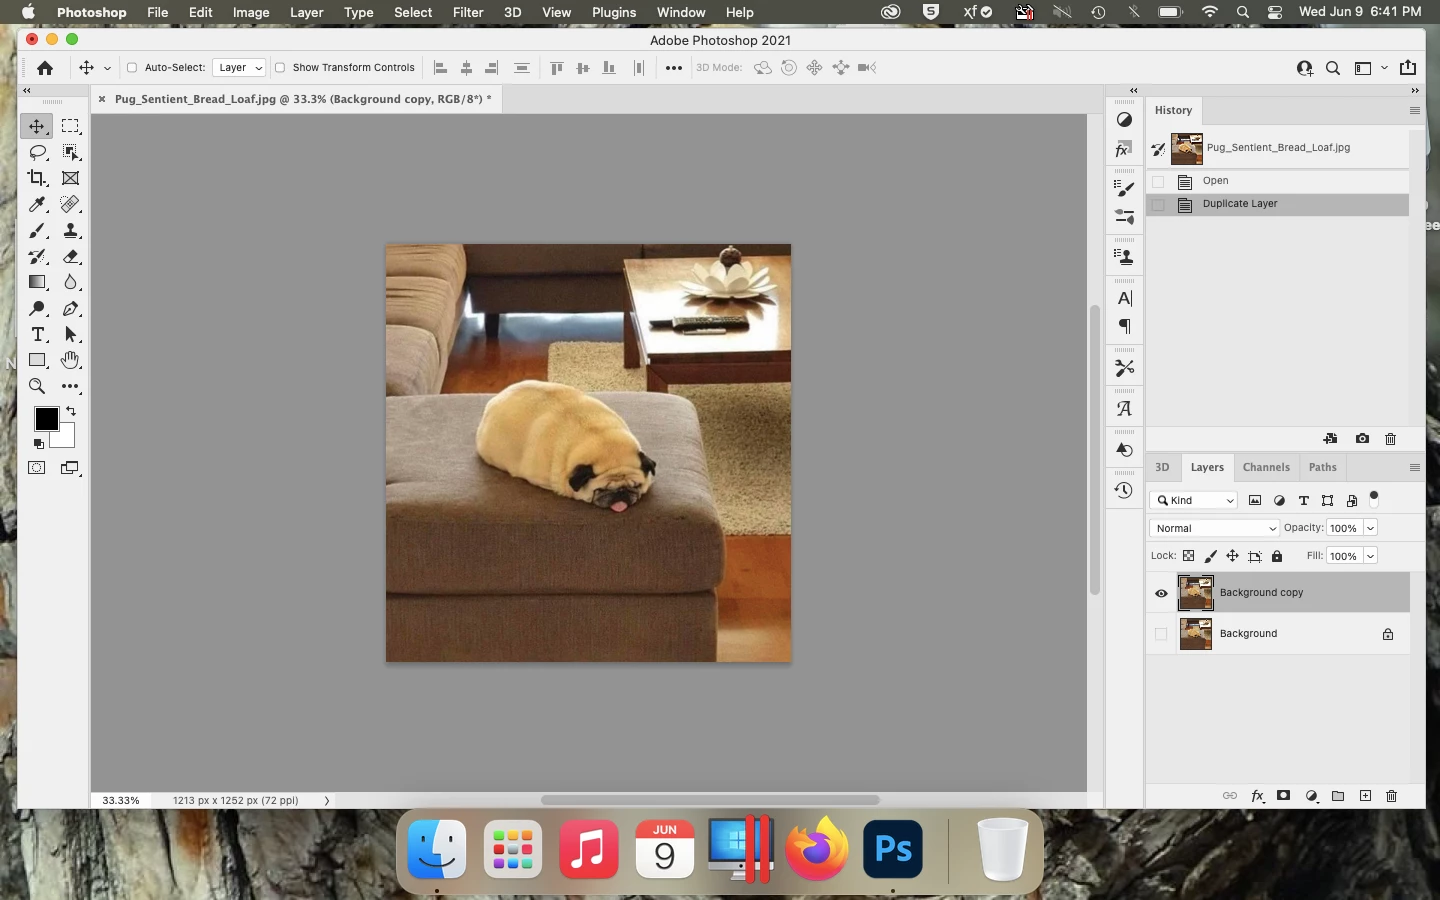Enable Show Transform Controls checkbox
This screenshot has height=900, width=1440.
tap(280, 68)
